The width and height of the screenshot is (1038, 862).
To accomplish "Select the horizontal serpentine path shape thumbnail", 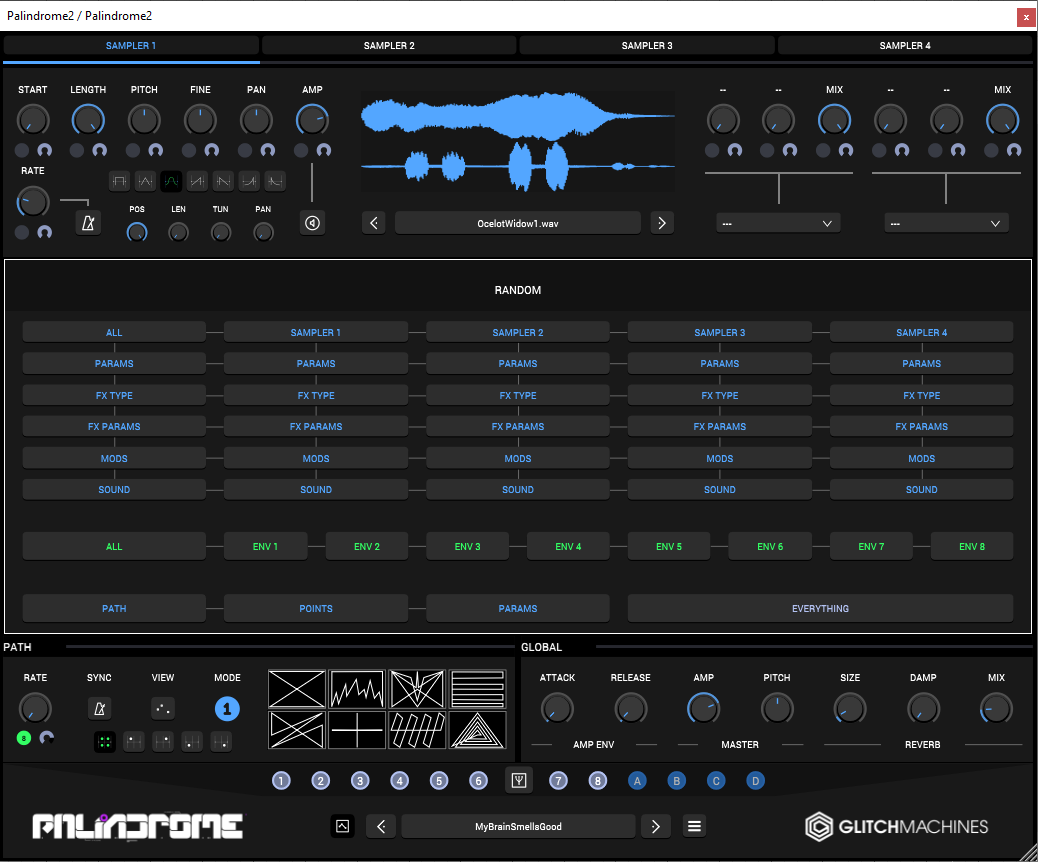I will [477, 689].
